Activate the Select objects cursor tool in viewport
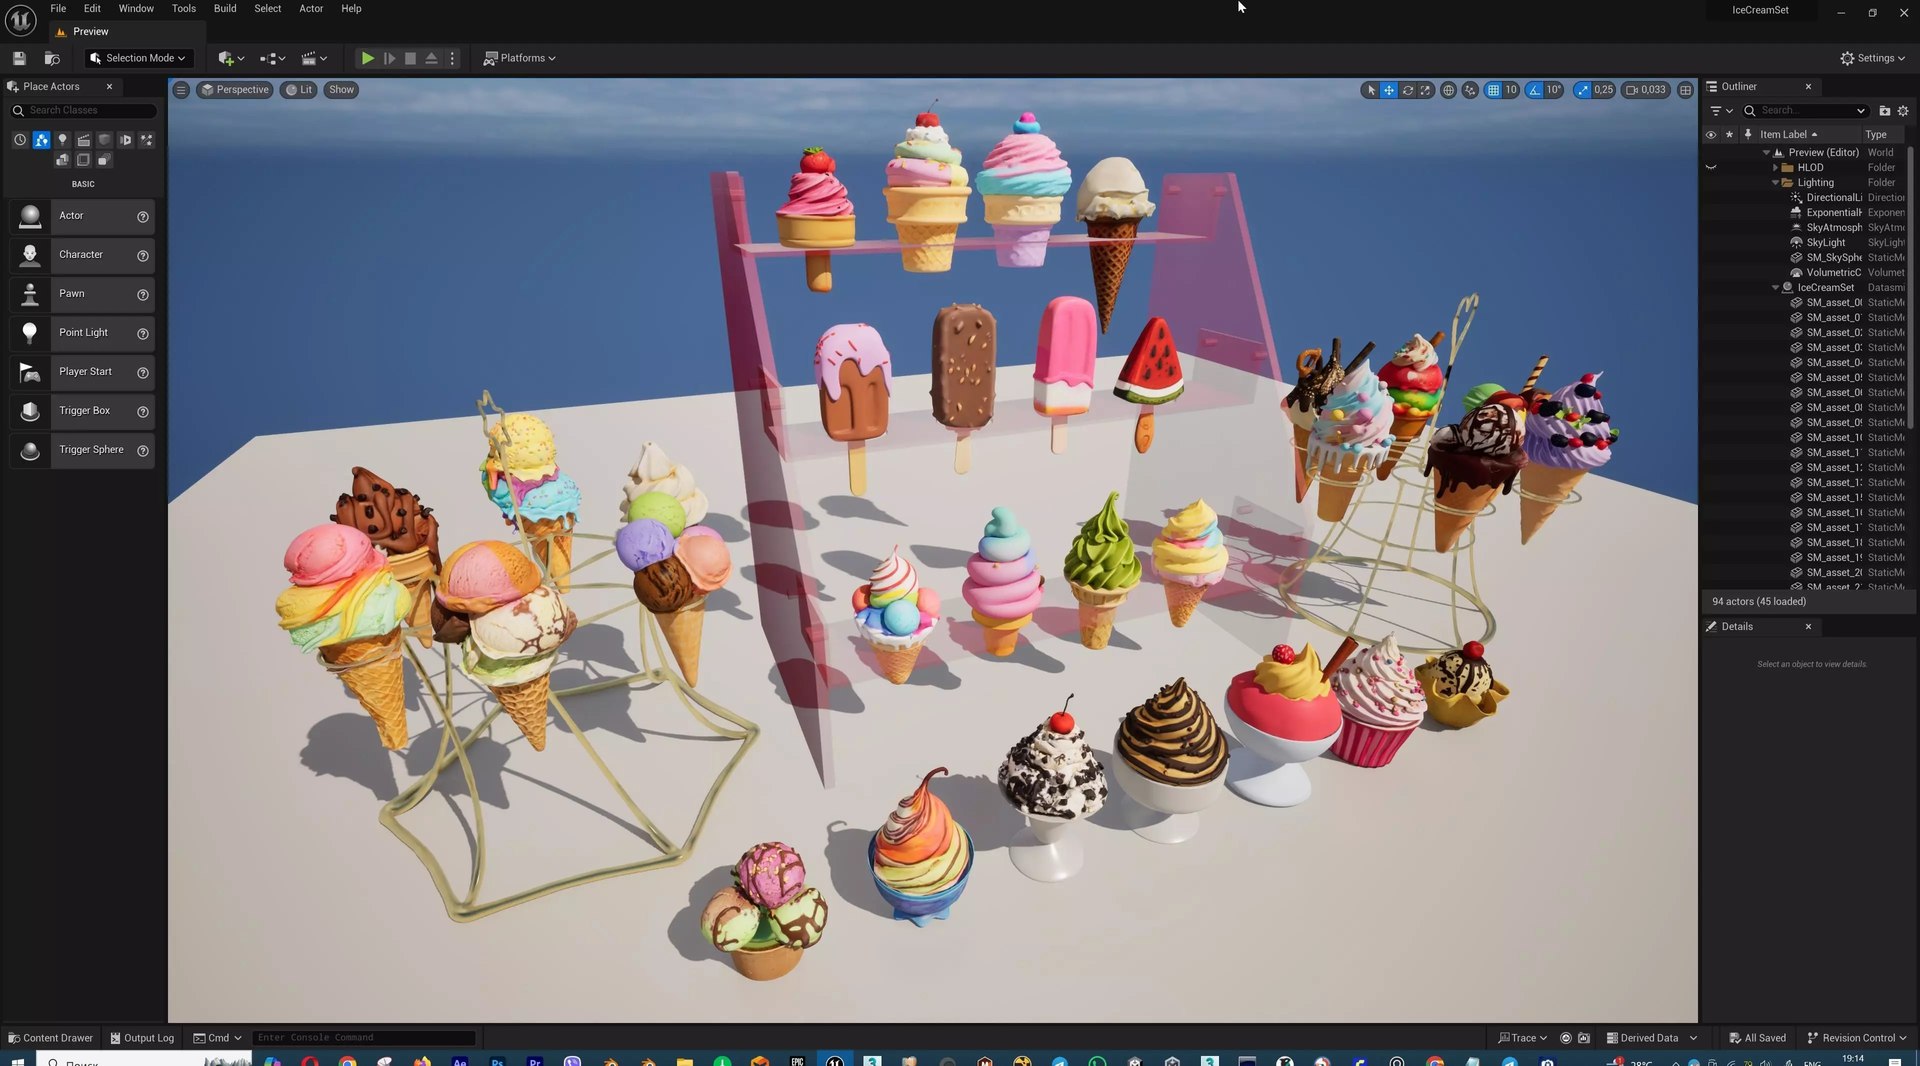The image size is (1920, 1066). [x=1371, y=90]
